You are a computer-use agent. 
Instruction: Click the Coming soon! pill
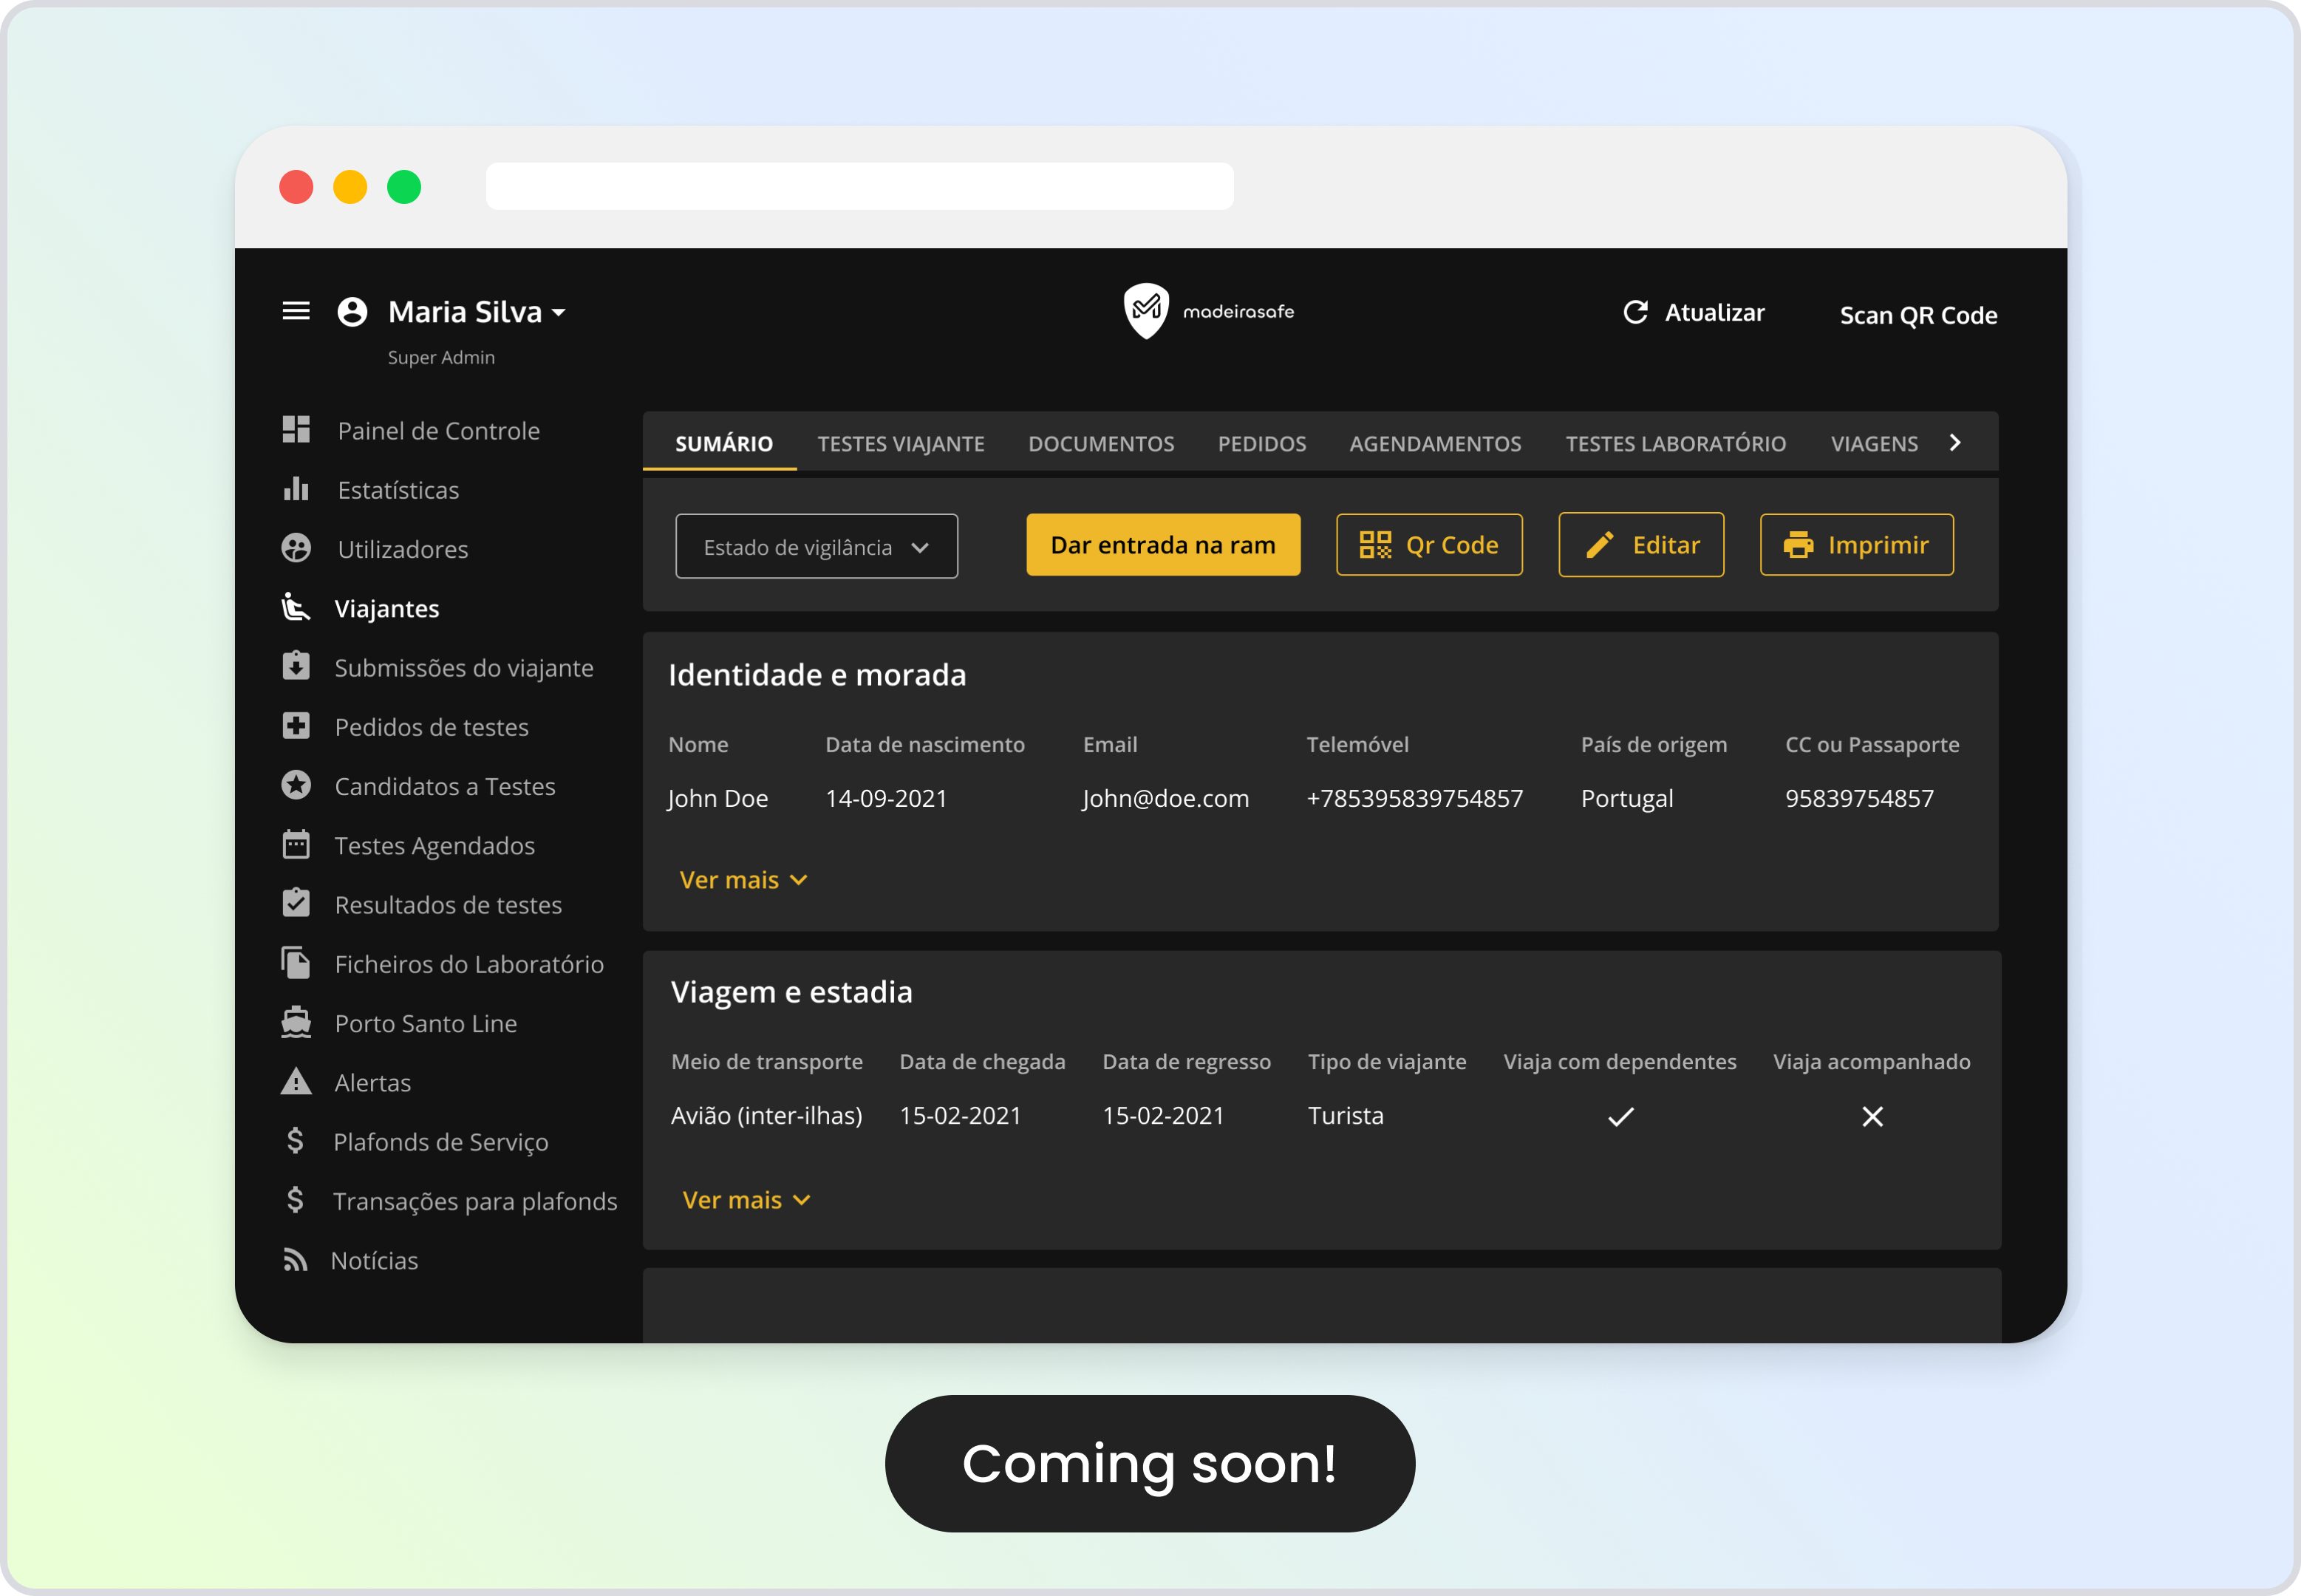click(1149, 1463)
